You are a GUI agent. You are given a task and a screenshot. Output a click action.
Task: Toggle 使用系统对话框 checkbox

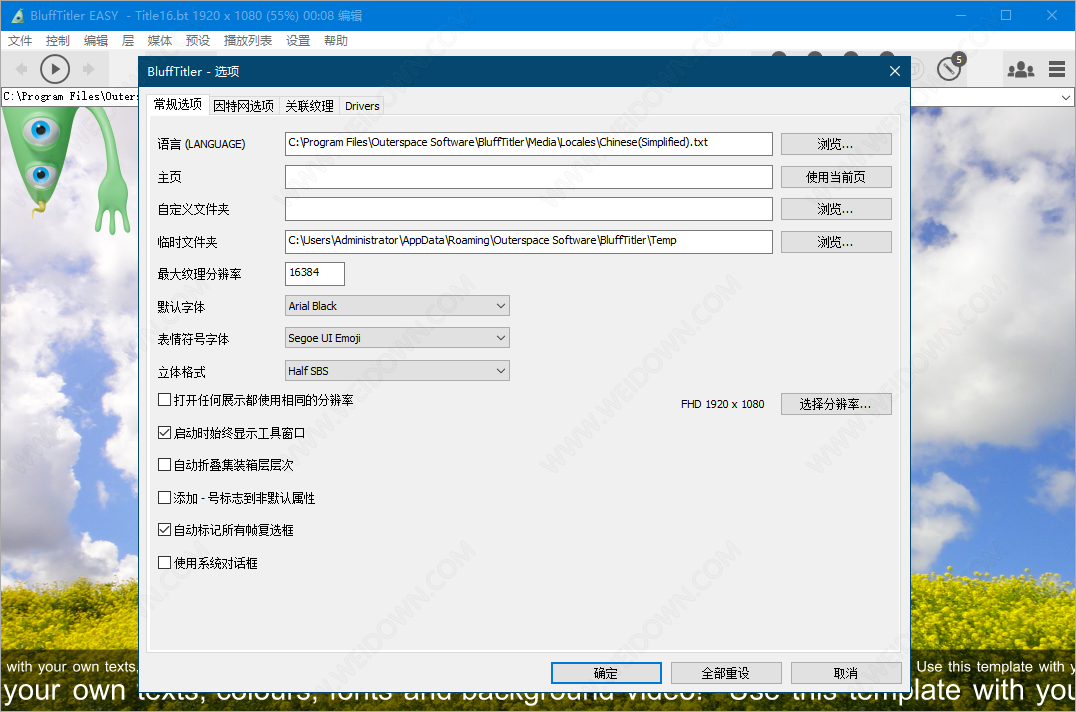tap(165, 563)
